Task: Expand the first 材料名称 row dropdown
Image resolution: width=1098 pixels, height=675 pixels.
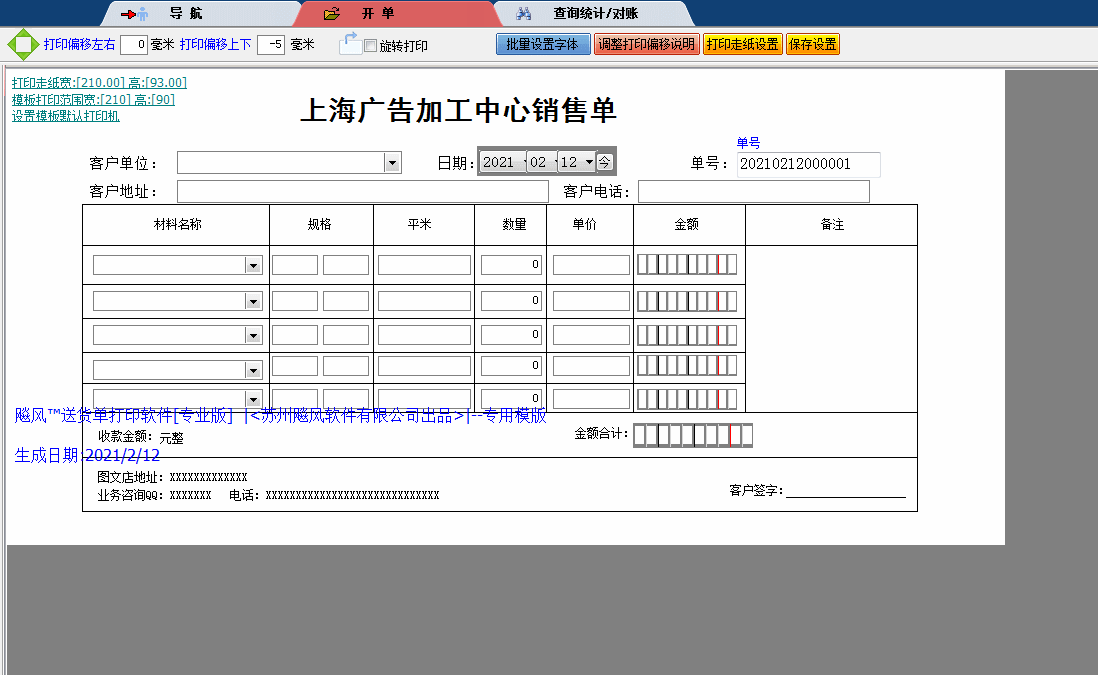Action: (252, 264)
